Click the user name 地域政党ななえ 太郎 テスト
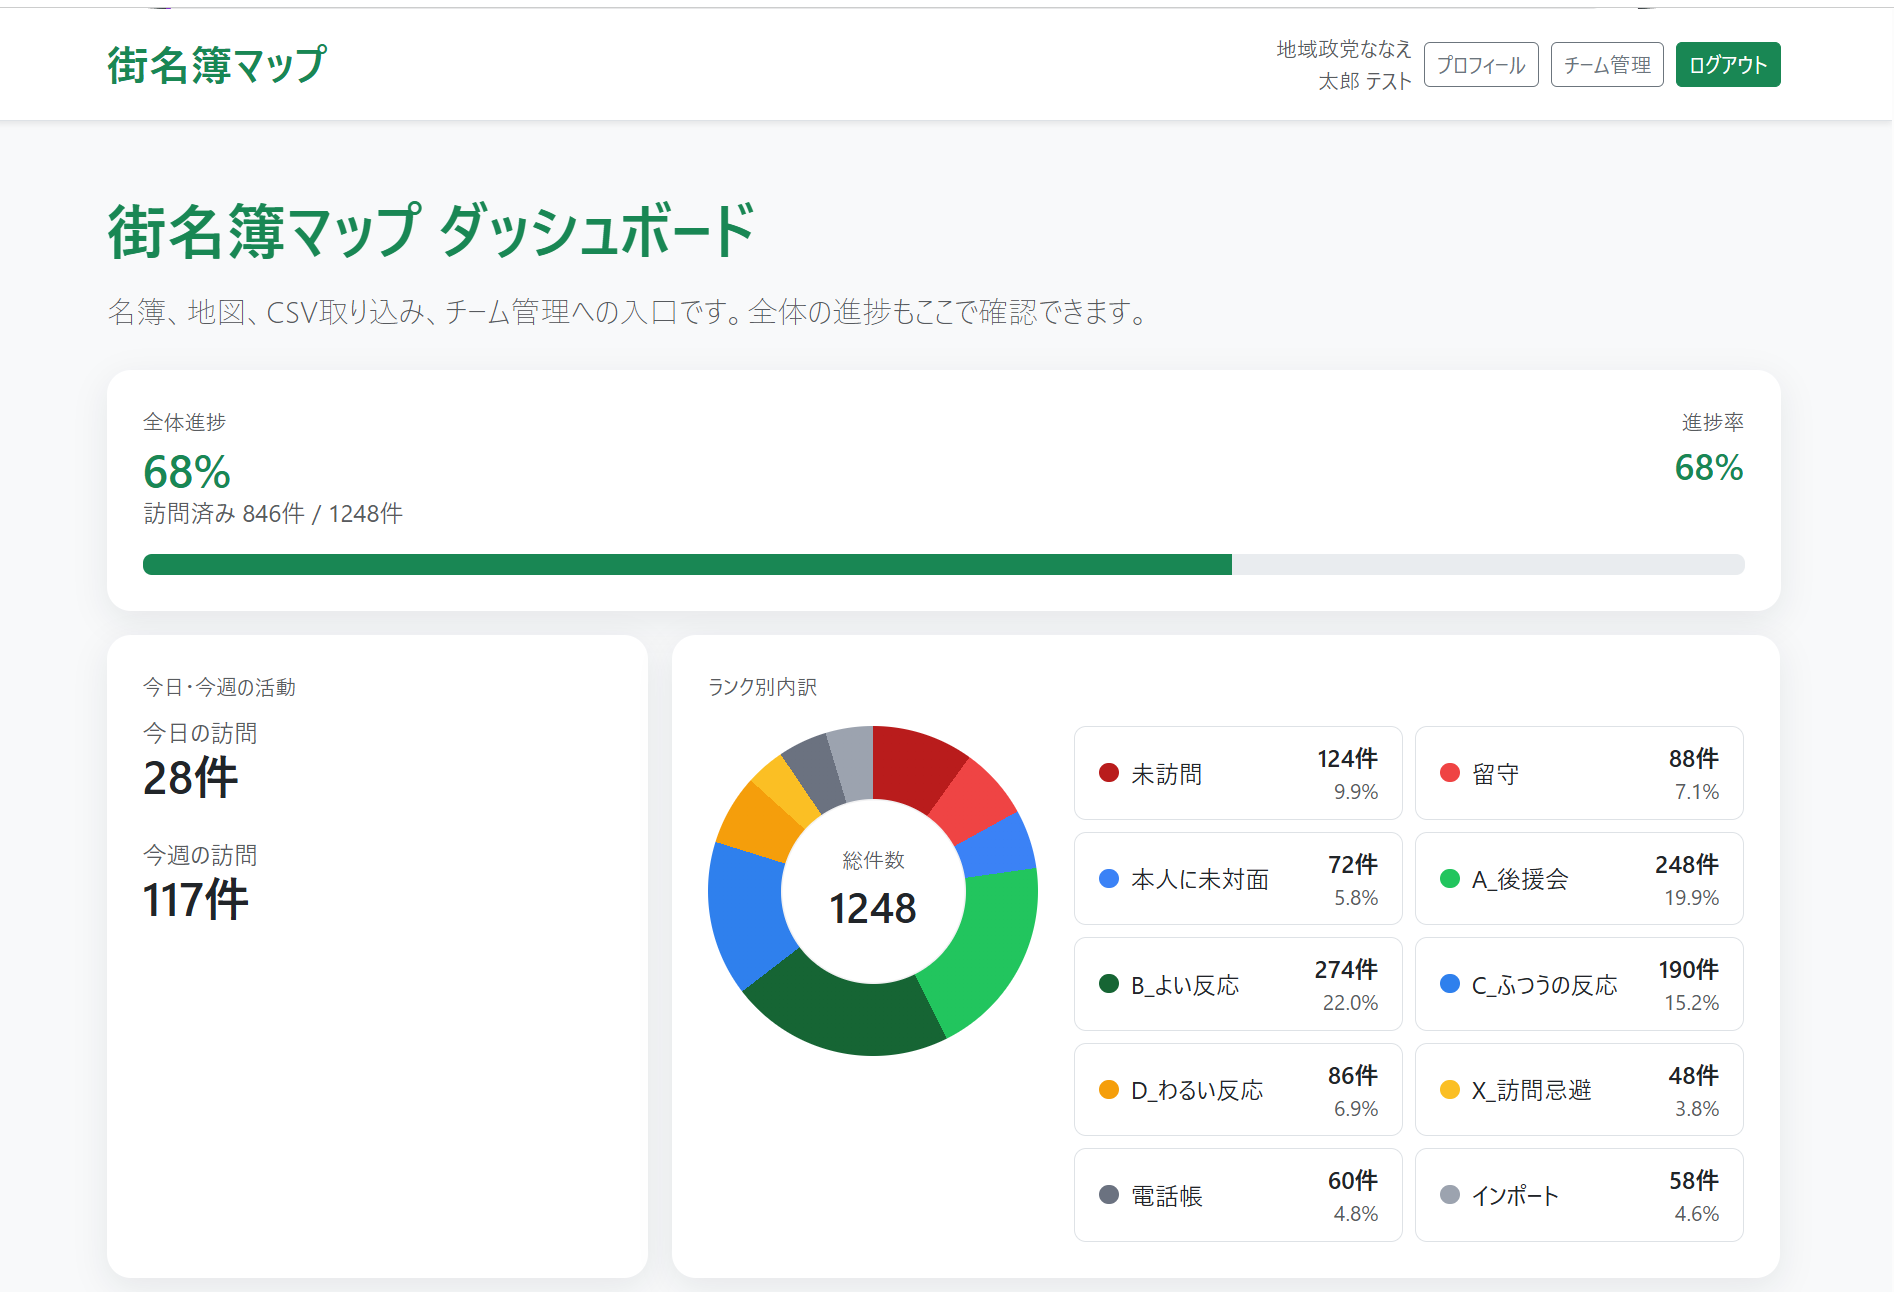This screenshot has height=1292, width=1894. click(1343, 65)
